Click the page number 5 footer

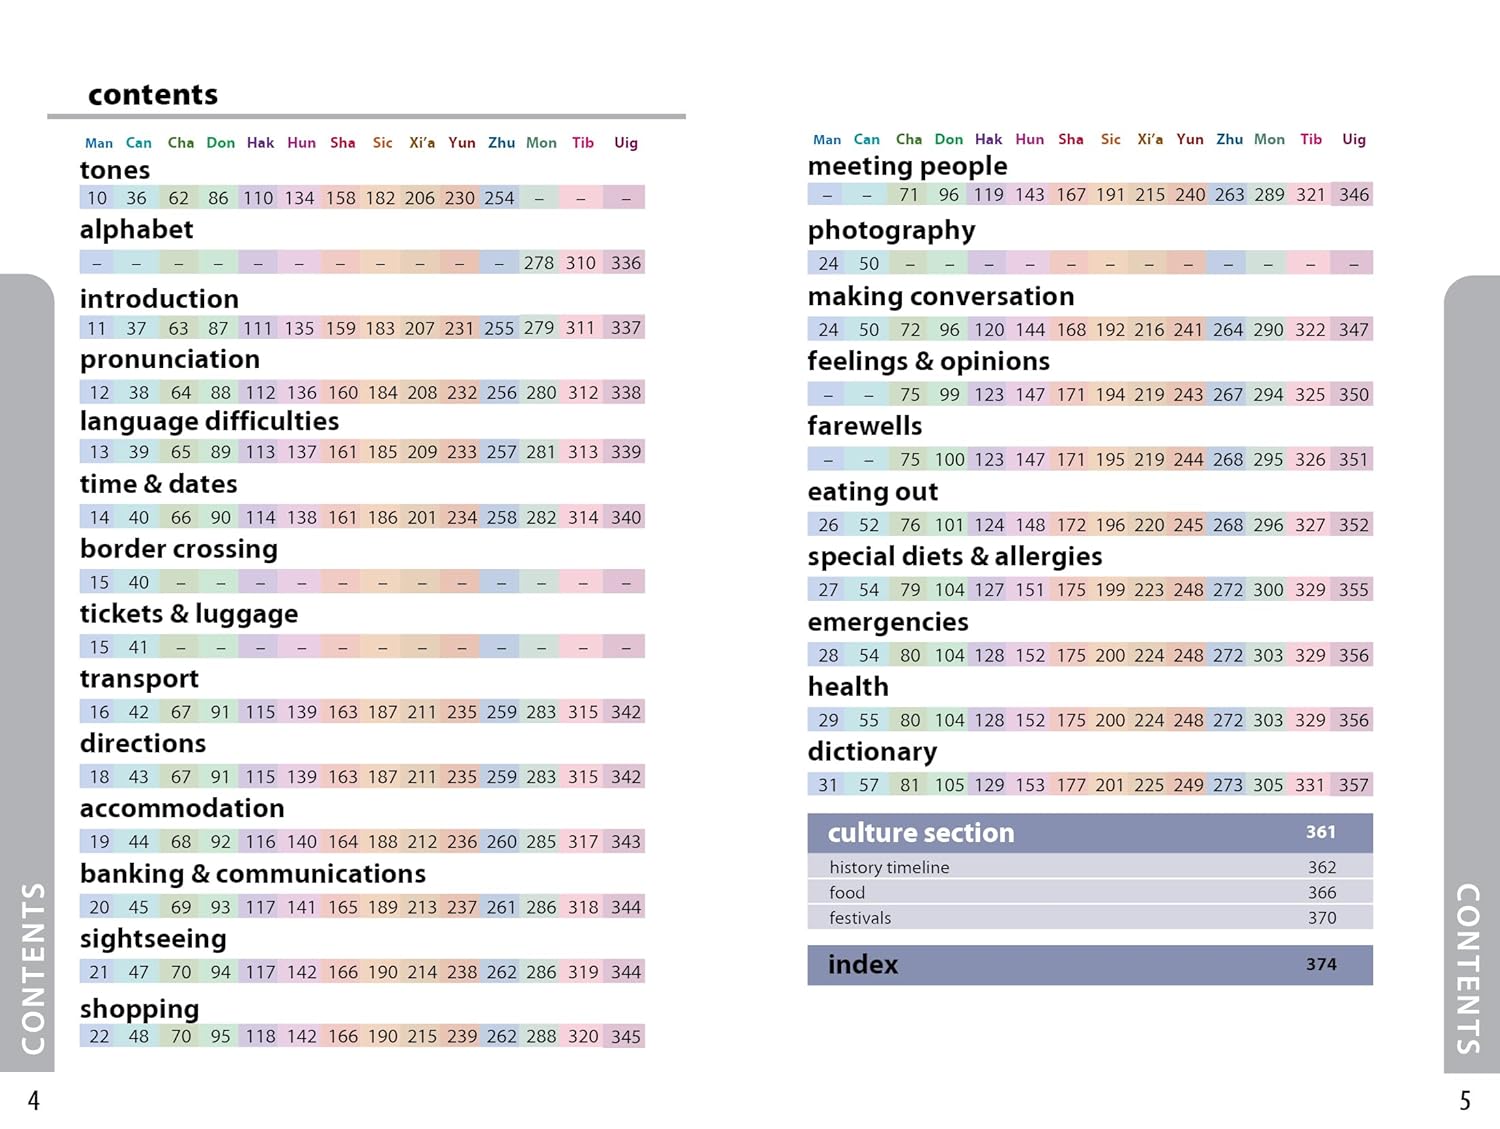pyautogui.click(x=1465, y=1101)
